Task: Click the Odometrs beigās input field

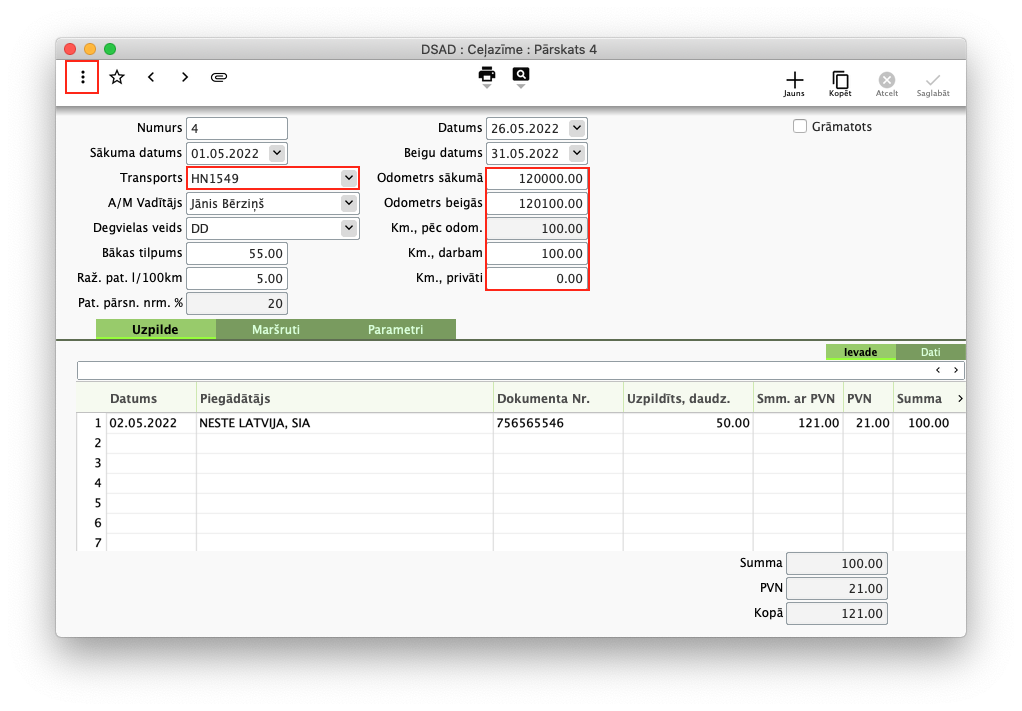Action: pos(537,203)
